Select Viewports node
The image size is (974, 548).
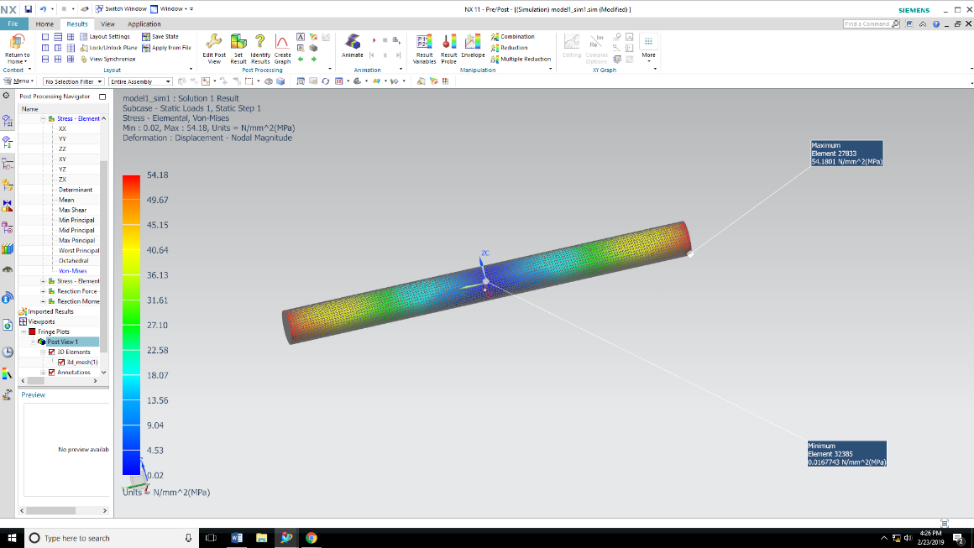pos(42,322)
